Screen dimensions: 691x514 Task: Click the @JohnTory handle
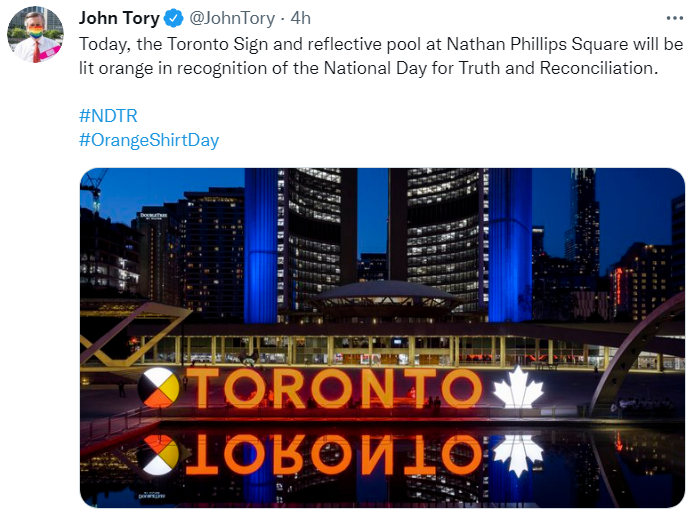tap(232, 19)
